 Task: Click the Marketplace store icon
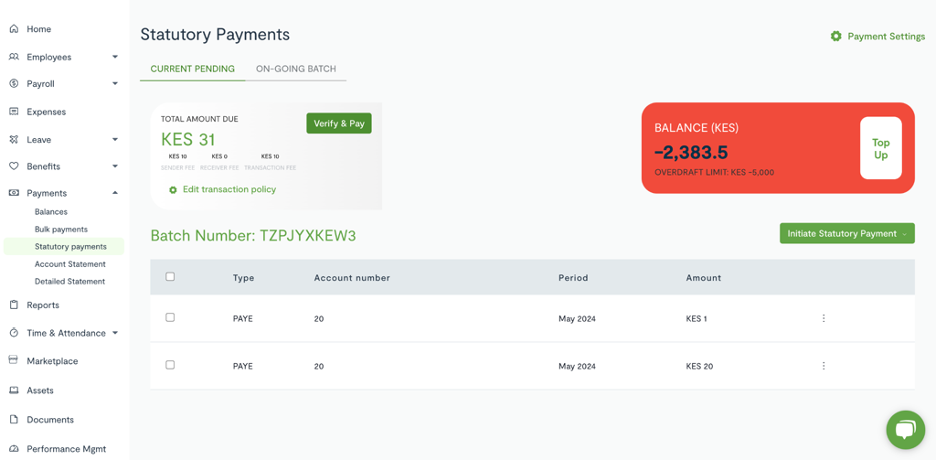14,360
